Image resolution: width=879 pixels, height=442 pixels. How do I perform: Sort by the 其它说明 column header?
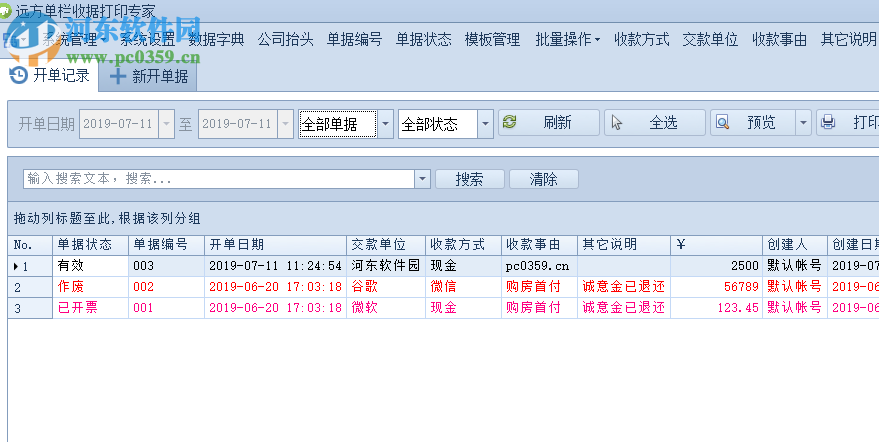[624, 245]
